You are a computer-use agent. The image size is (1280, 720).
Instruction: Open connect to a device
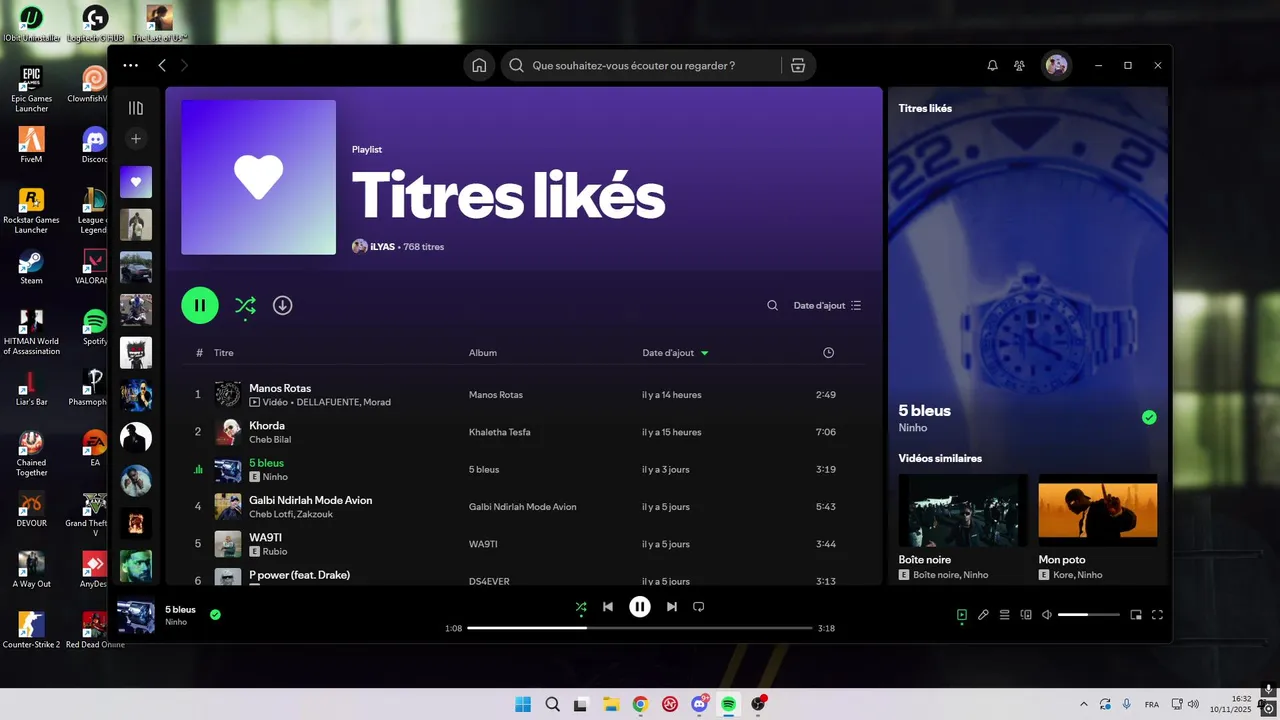(x=1026, y=615)
